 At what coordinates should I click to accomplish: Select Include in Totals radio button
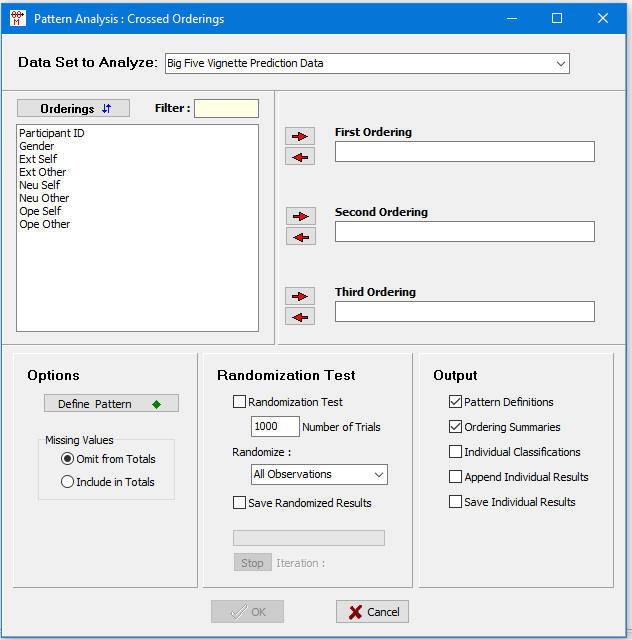pos(68,482)
